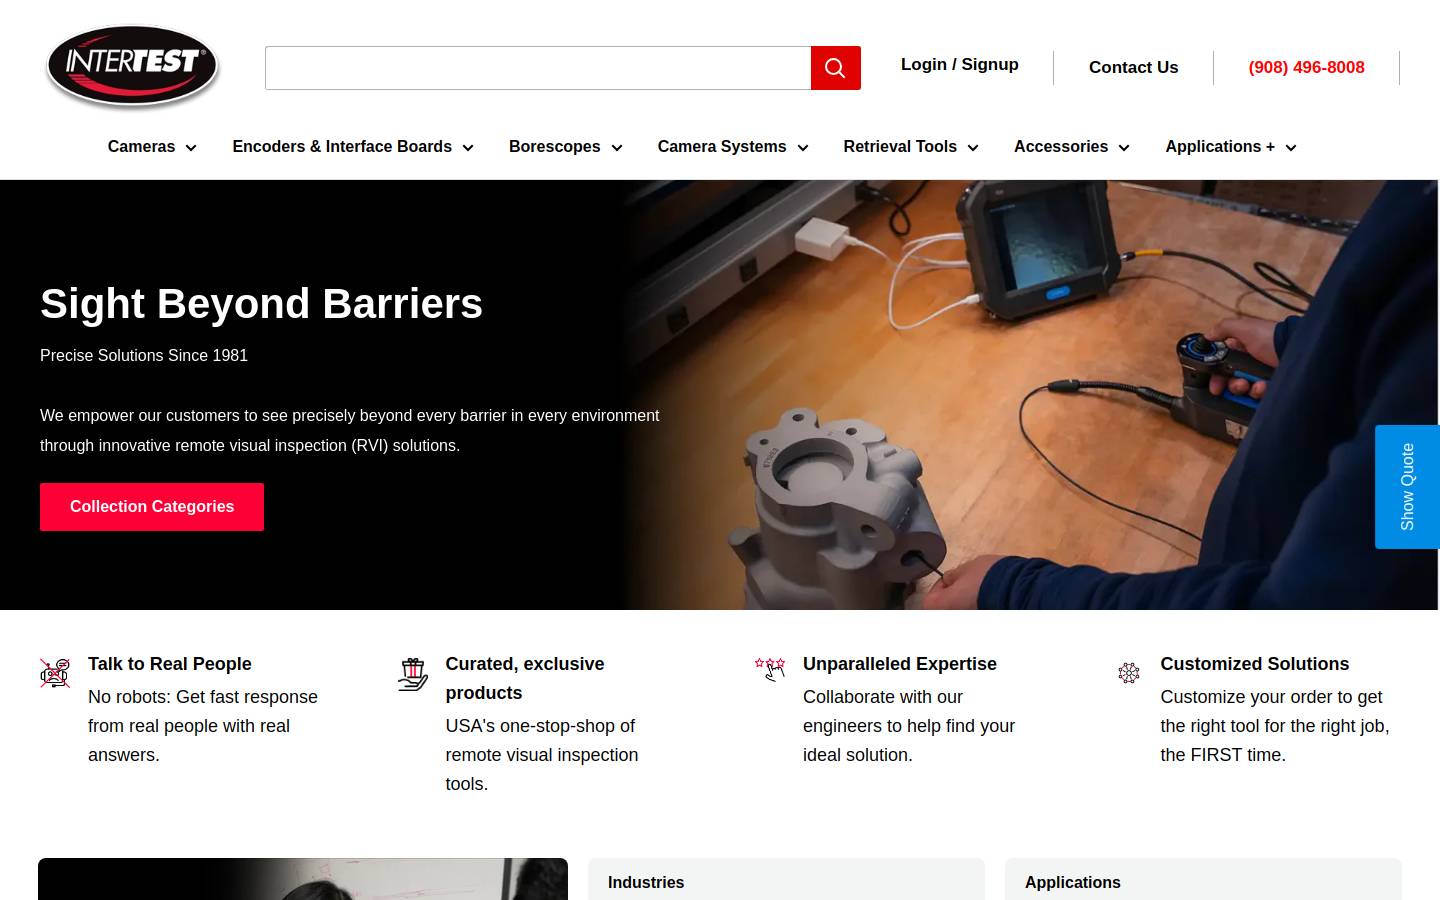Open the Applications + menu item
The width and height of the screenshot is (1440, 900).
pyautogui.click(x=1220, y=146)
